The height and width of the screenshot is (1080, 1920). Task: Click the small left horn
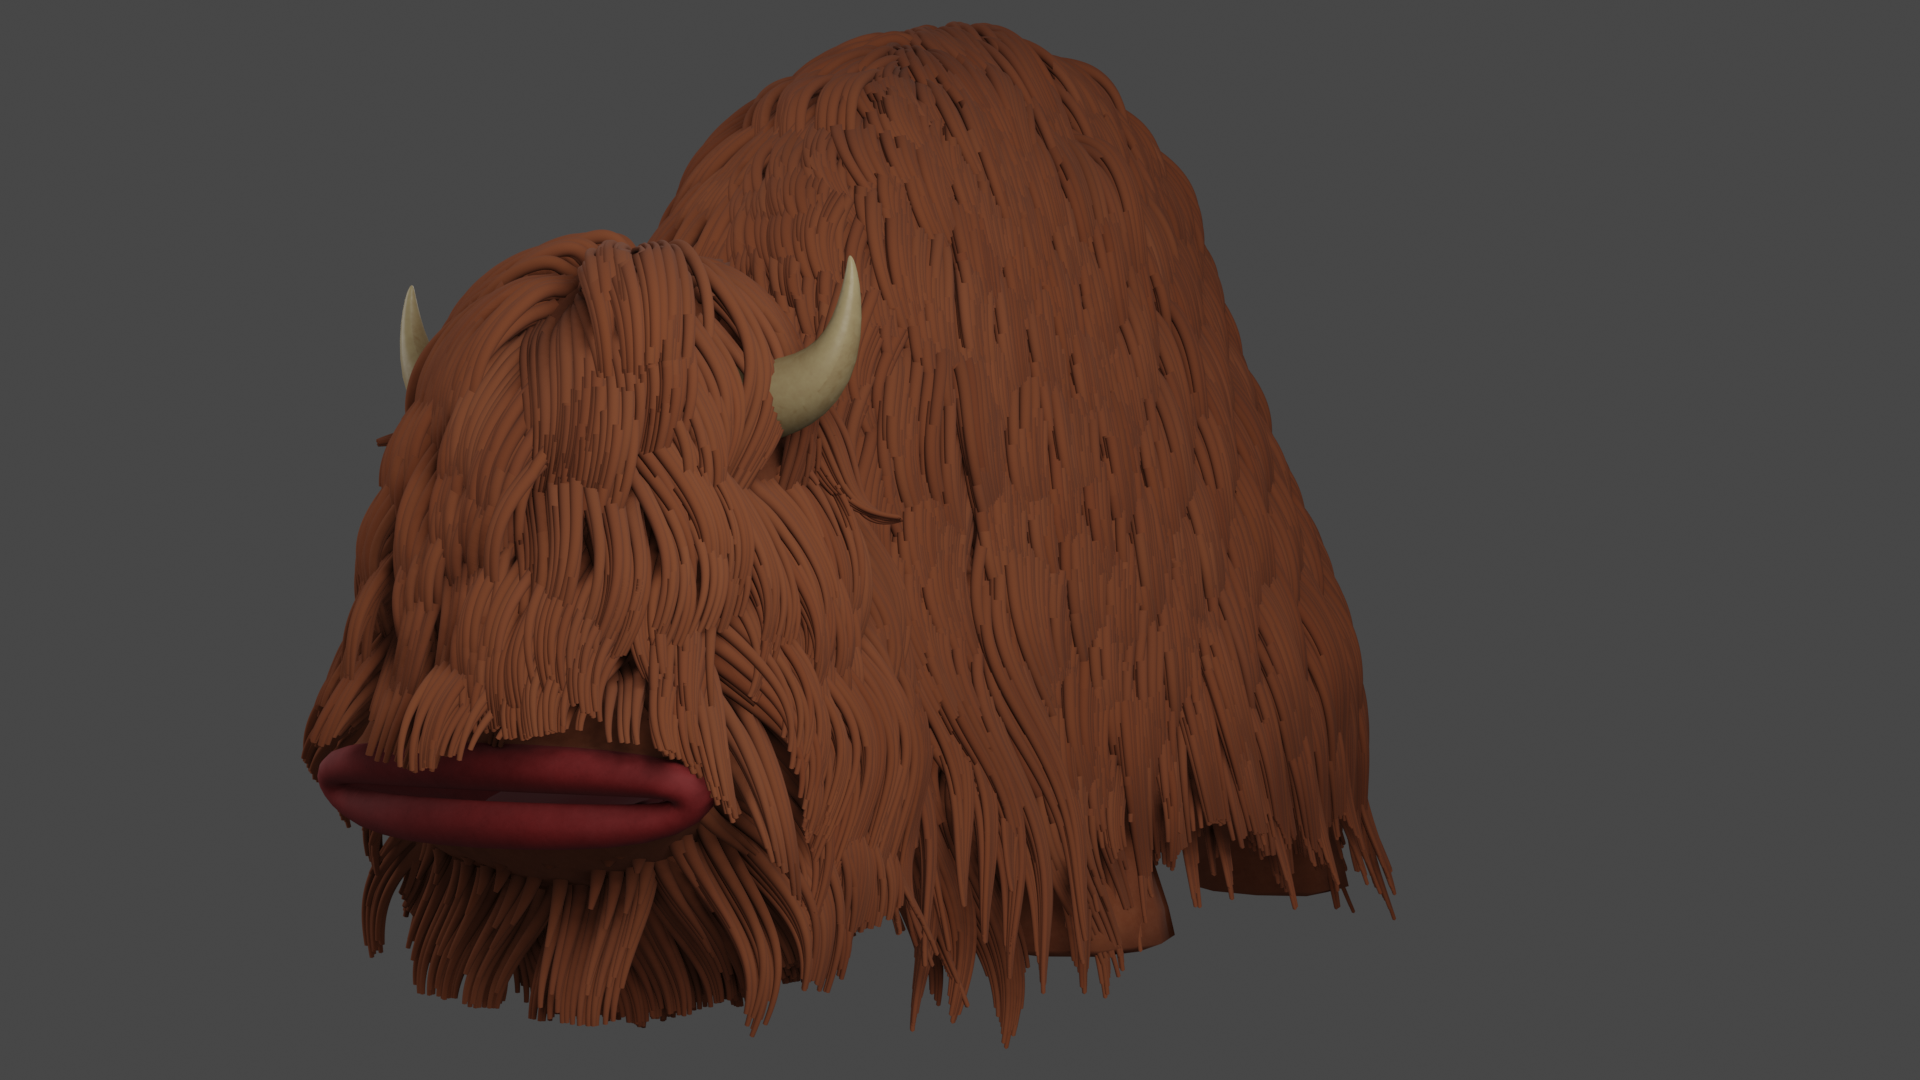411,335
